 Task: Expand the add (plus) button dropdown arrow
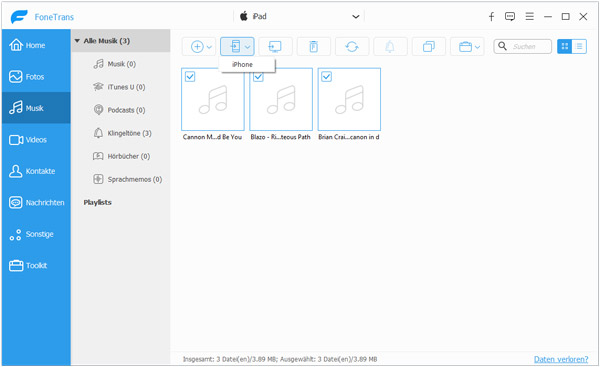(209, 47)
